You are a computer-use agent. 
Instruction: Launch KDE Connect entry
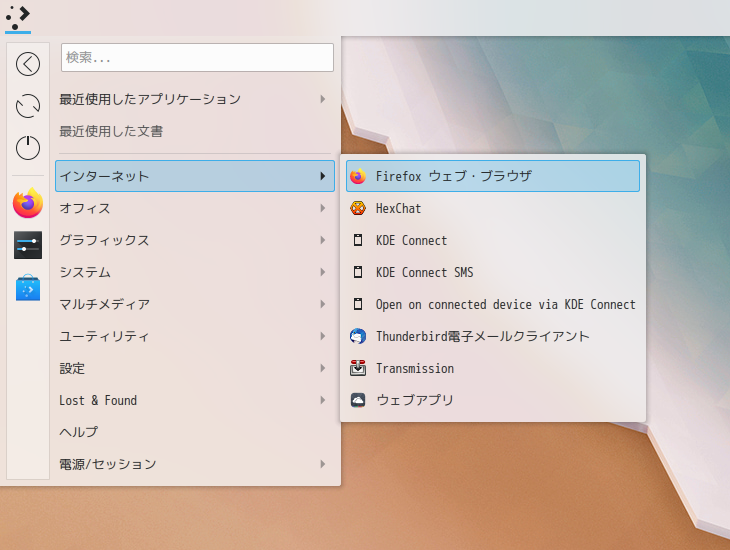click(493, 240)
